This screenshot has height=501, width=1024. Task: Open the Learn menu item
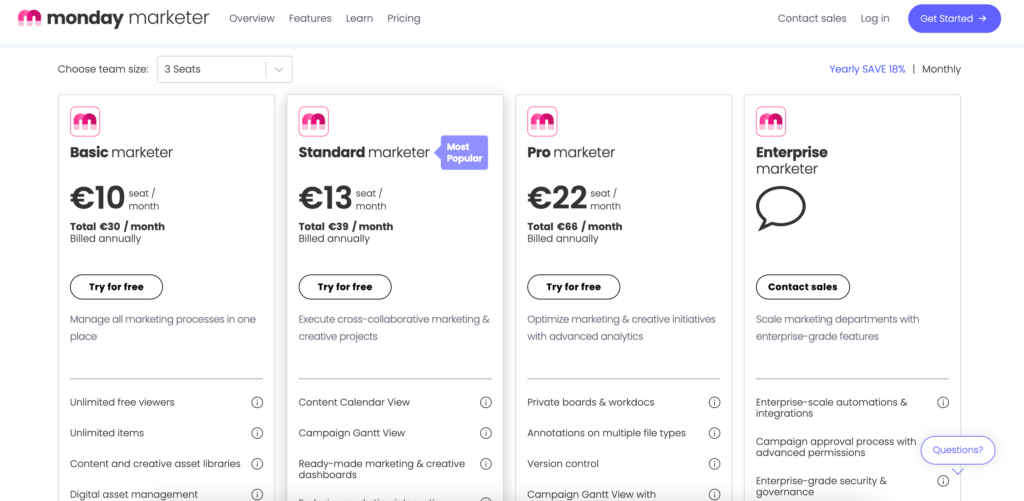pos(359,18)
